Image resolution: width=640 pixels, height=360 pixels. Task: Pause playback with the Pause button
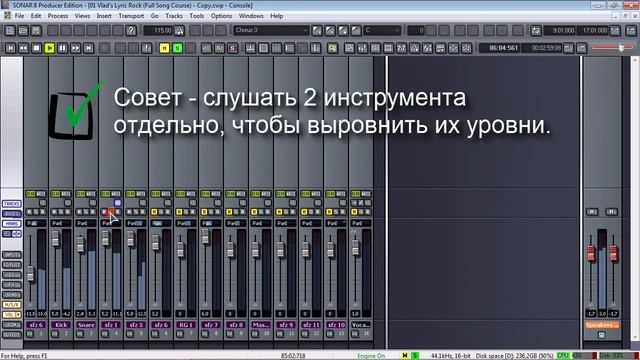coord(62,48)
